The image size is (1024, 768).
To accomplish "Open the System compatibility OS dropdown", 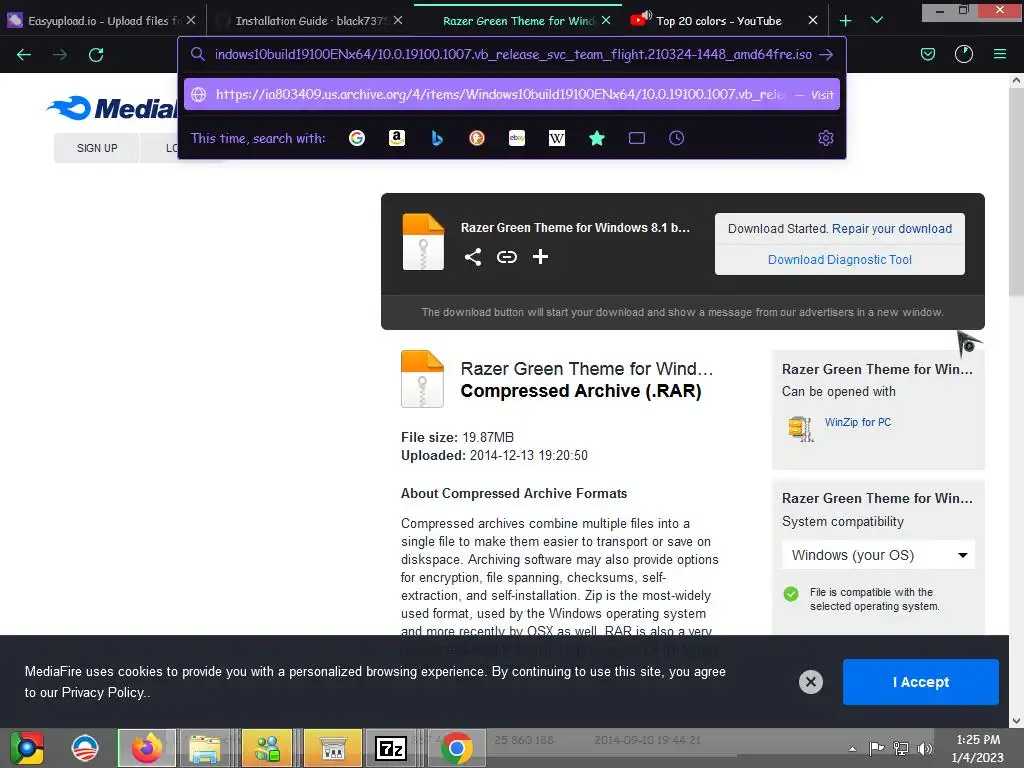I will pyautogui.click(x=878, y=555).
